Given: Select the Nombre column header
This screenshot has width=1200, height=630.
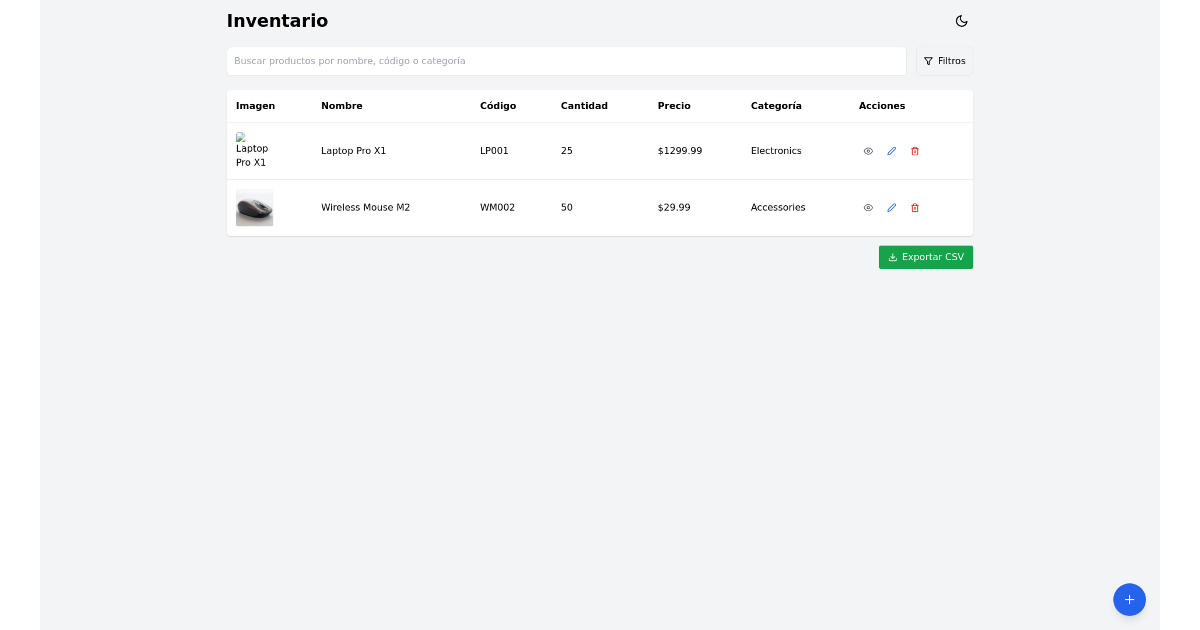Looking at the screenshot, I should [341, 105].
